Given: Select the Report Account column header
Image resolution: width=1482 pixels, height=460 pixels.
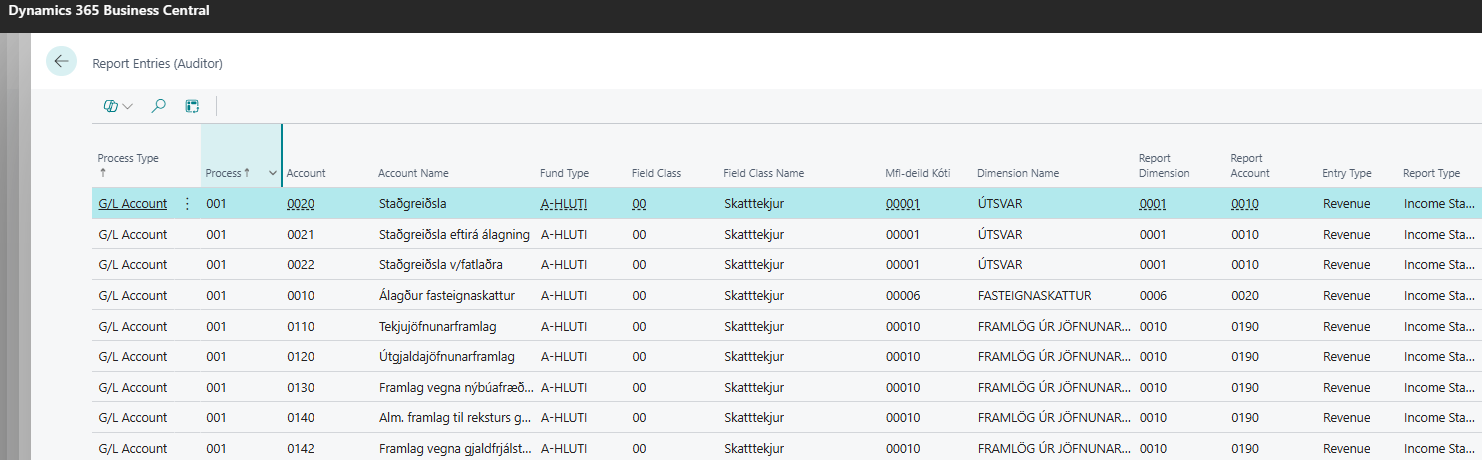Looking at the screenshot, I should tap(1250, 165).
